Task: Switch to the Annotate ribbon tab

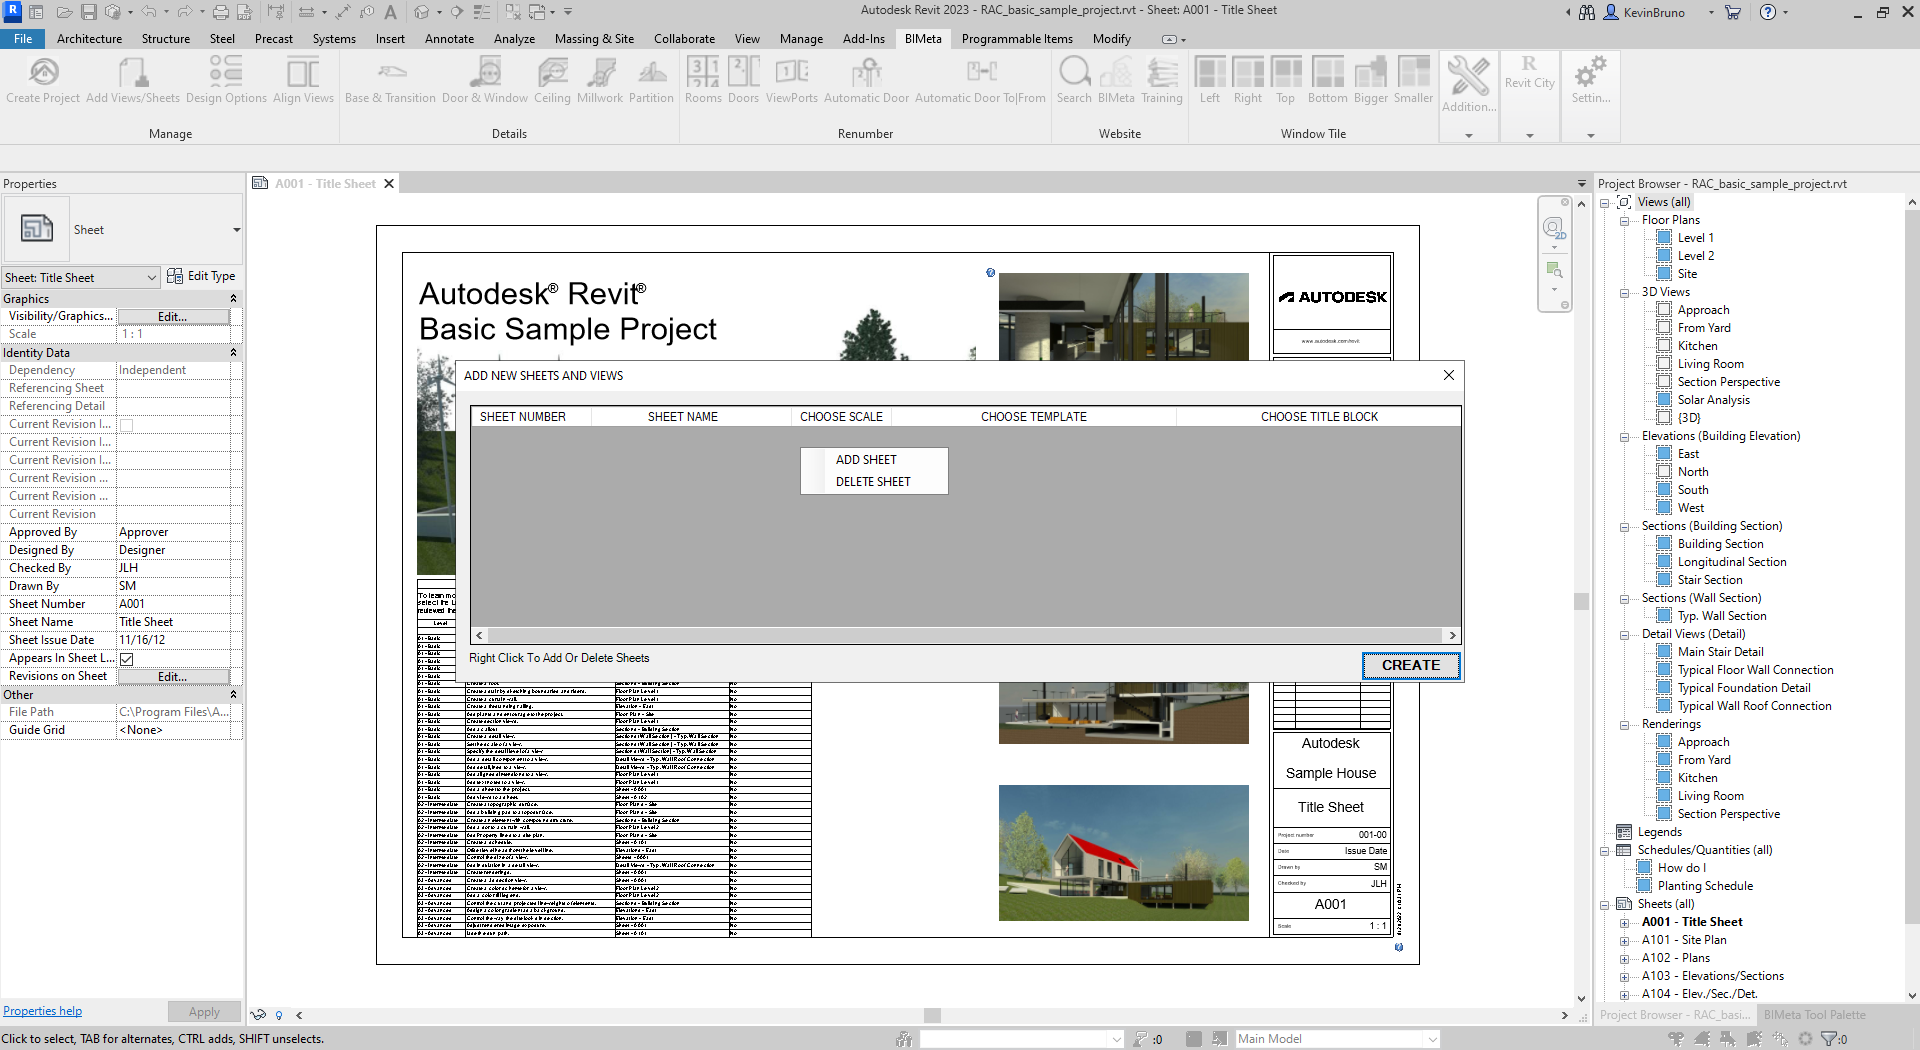Action: [449, 39]
